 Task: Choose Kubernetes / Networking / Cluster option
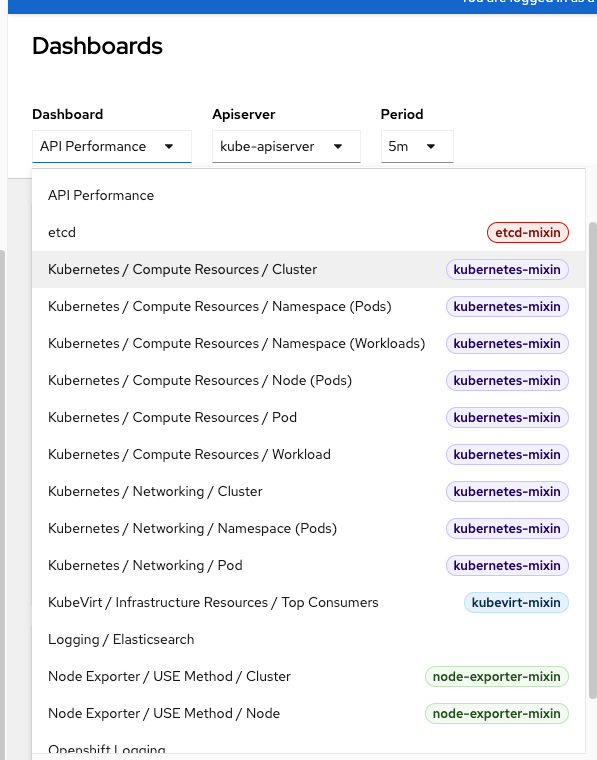[308, 491]
